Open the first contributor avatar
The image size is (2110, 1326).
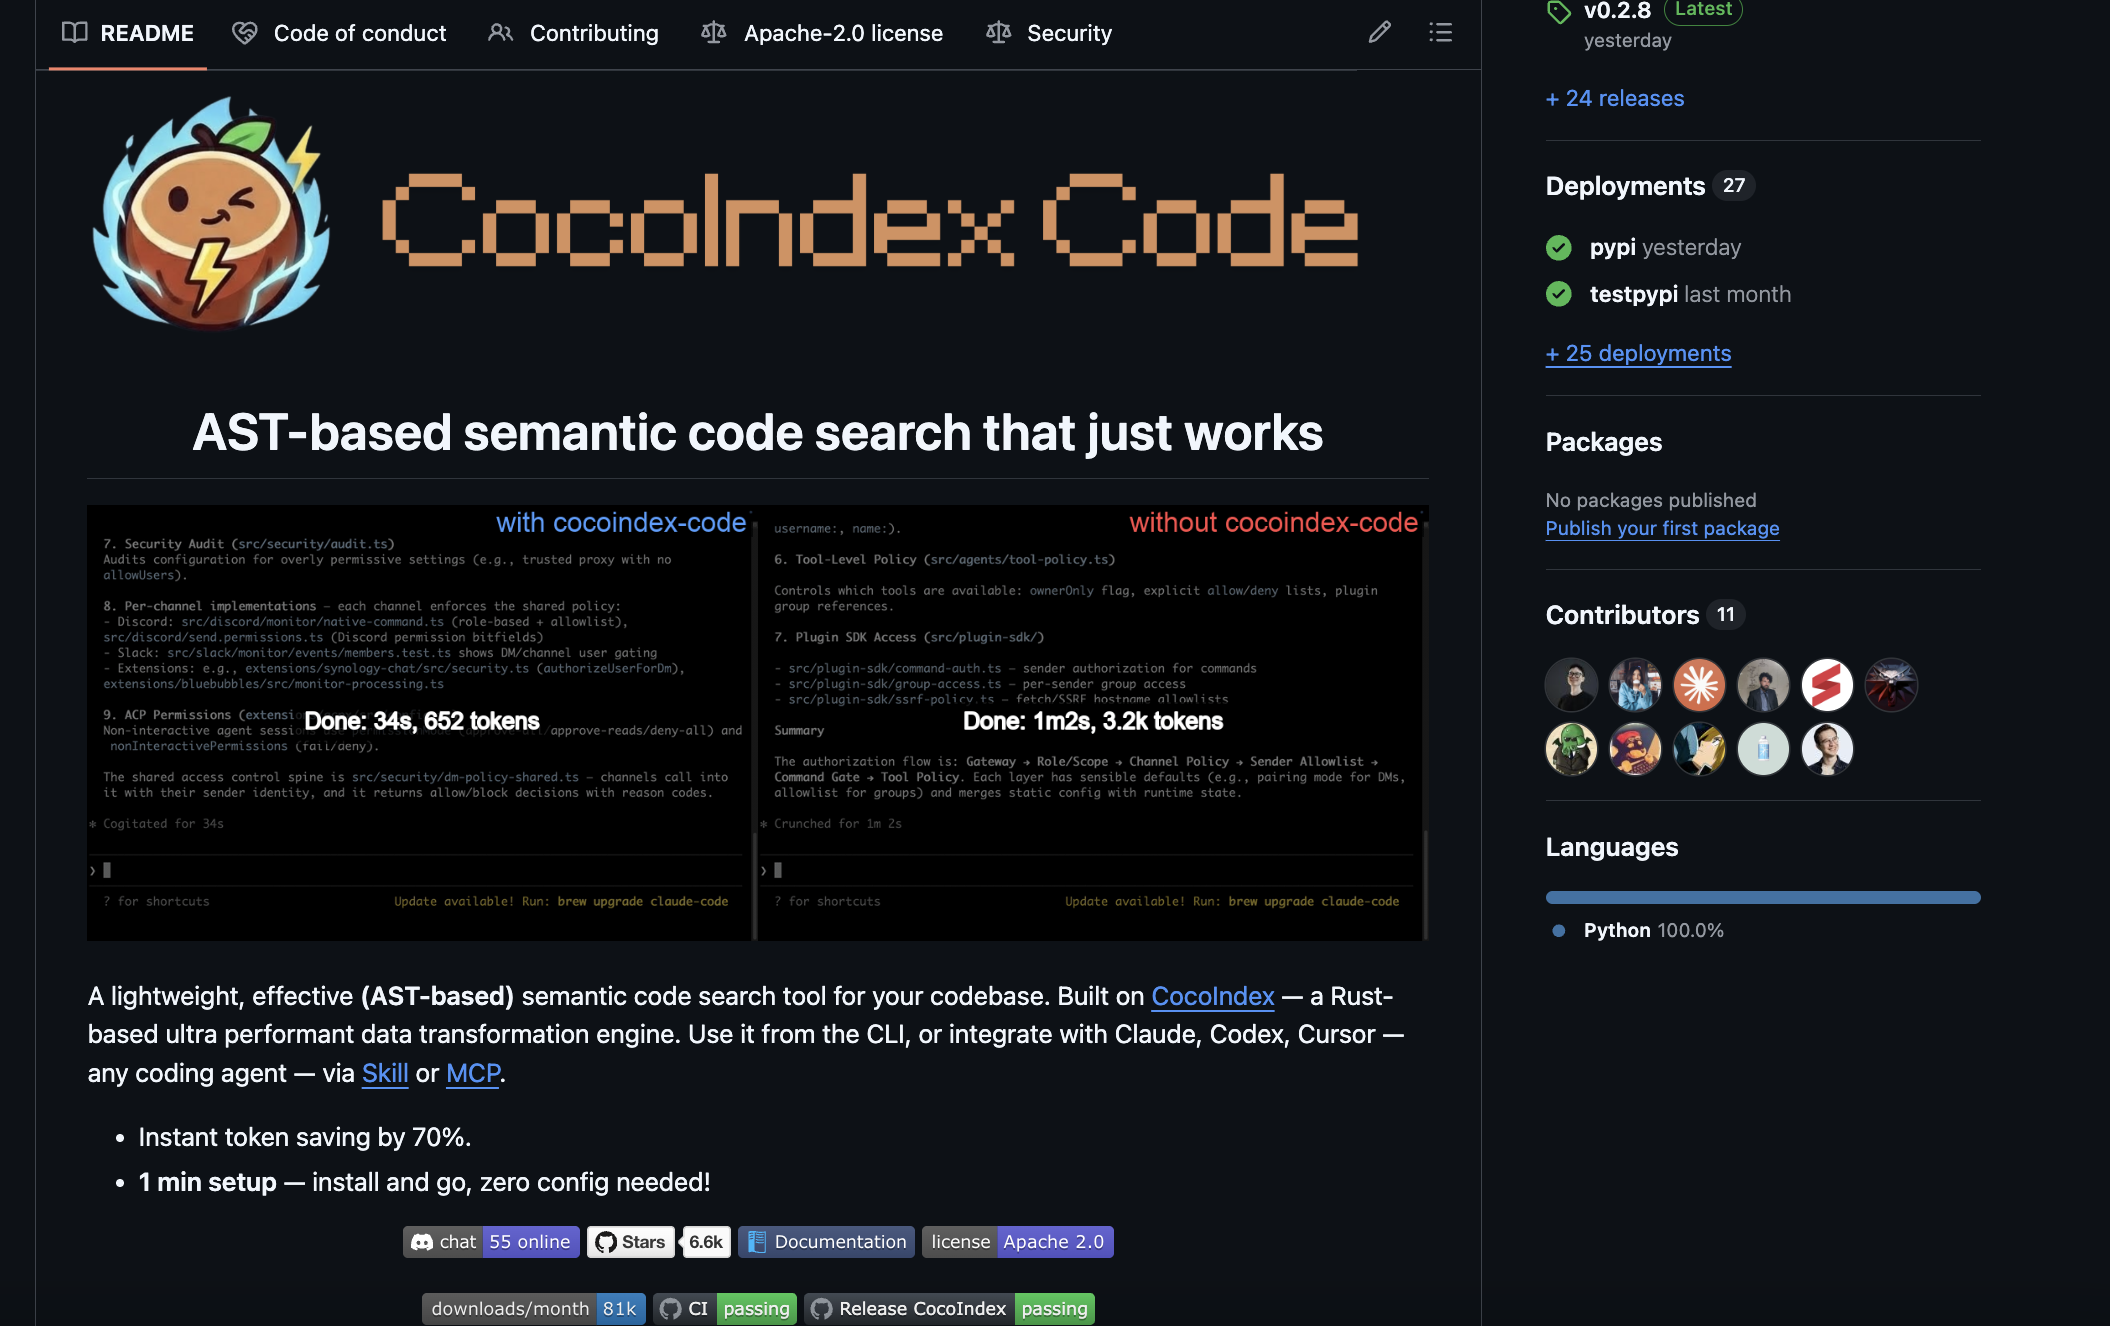pos(1571,684)
